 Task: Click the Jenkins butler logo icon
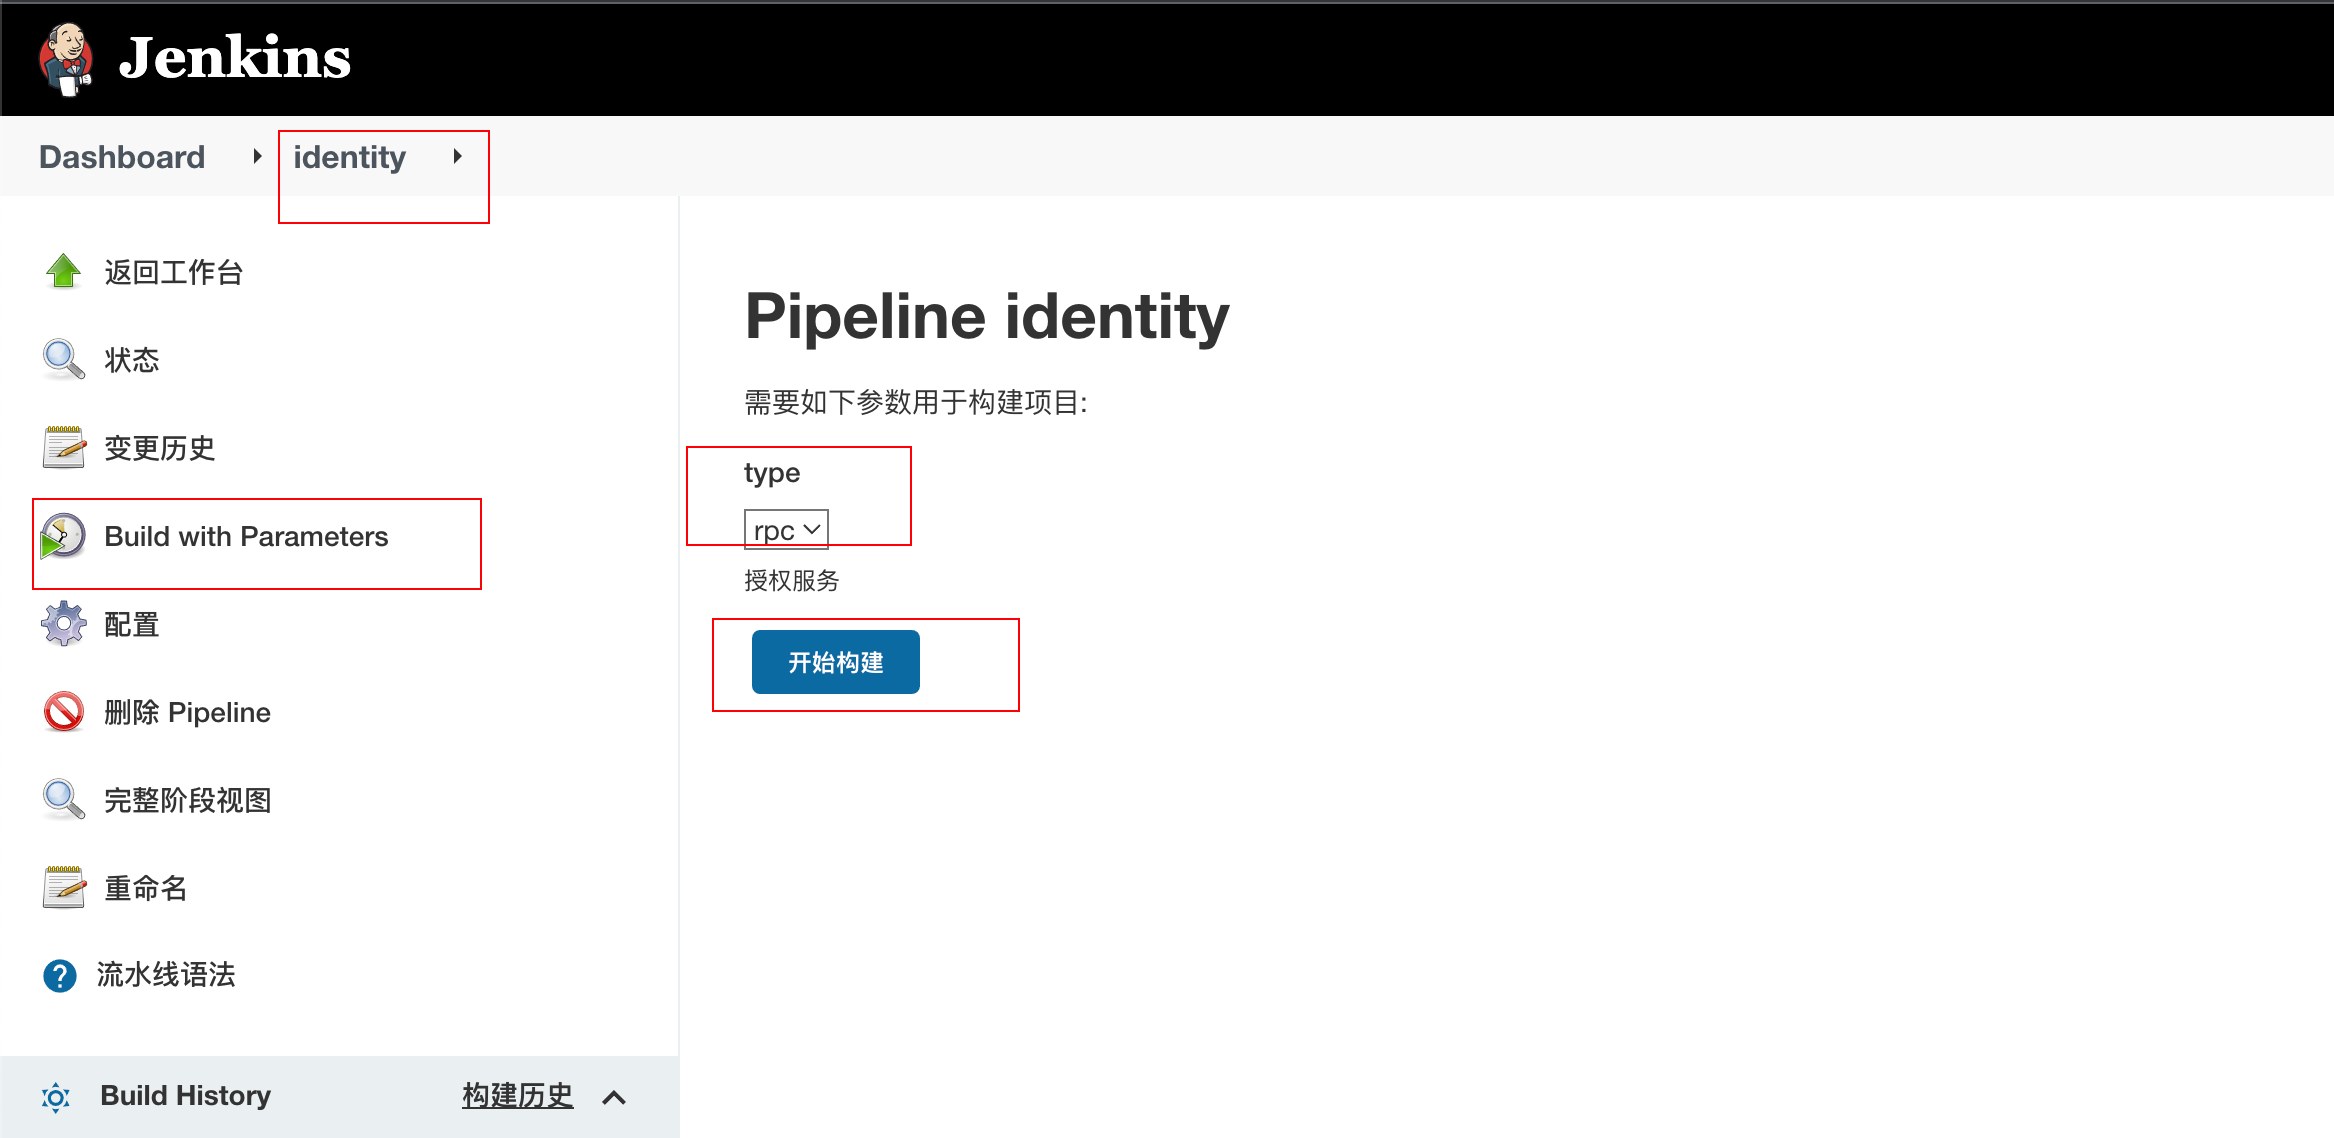(66, 58)
